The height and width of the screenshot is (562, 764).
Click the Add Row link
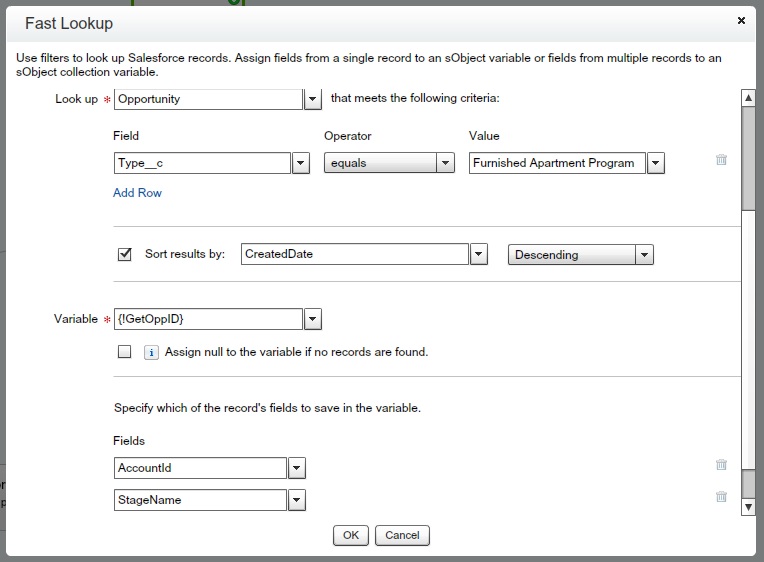click(137, 193)
